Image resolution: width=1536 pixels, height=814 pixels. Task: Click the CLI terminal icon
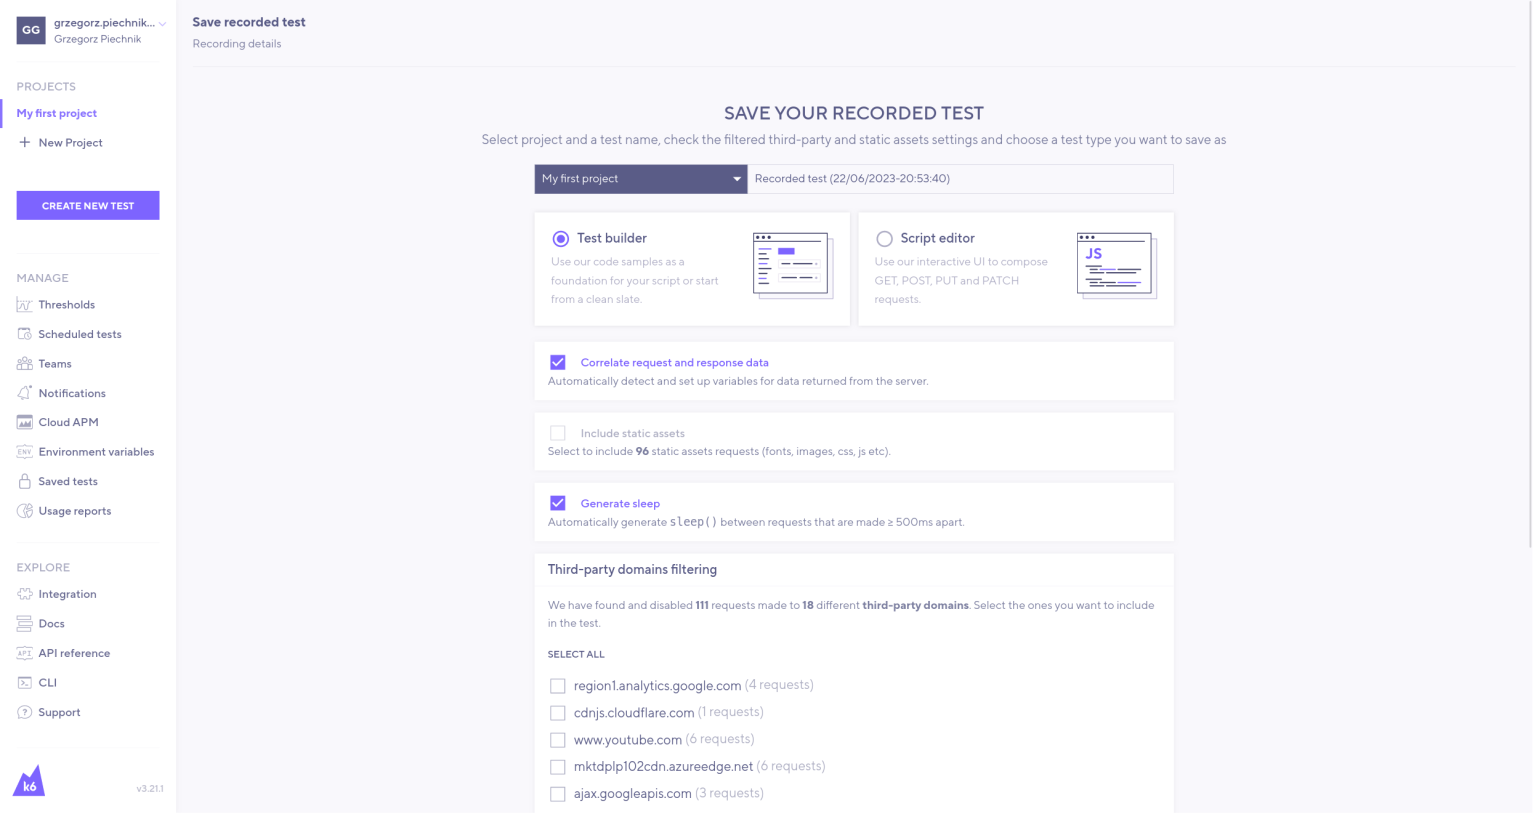coord(24,683)
